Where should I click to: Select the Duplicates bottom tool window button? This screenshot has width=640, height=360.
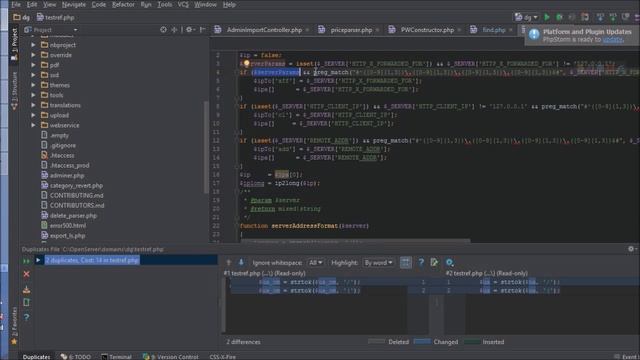tap(36, 356)
